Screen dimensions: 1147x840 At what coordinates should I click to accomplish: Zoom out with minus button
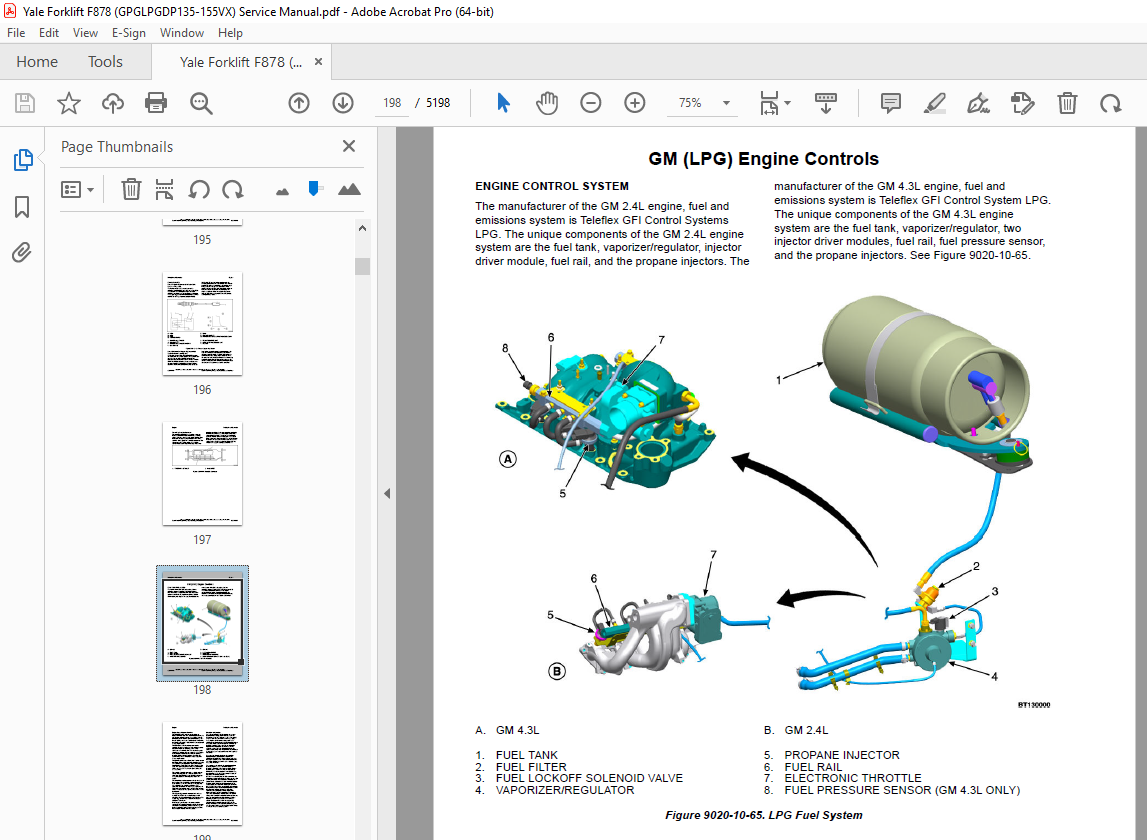590,103
